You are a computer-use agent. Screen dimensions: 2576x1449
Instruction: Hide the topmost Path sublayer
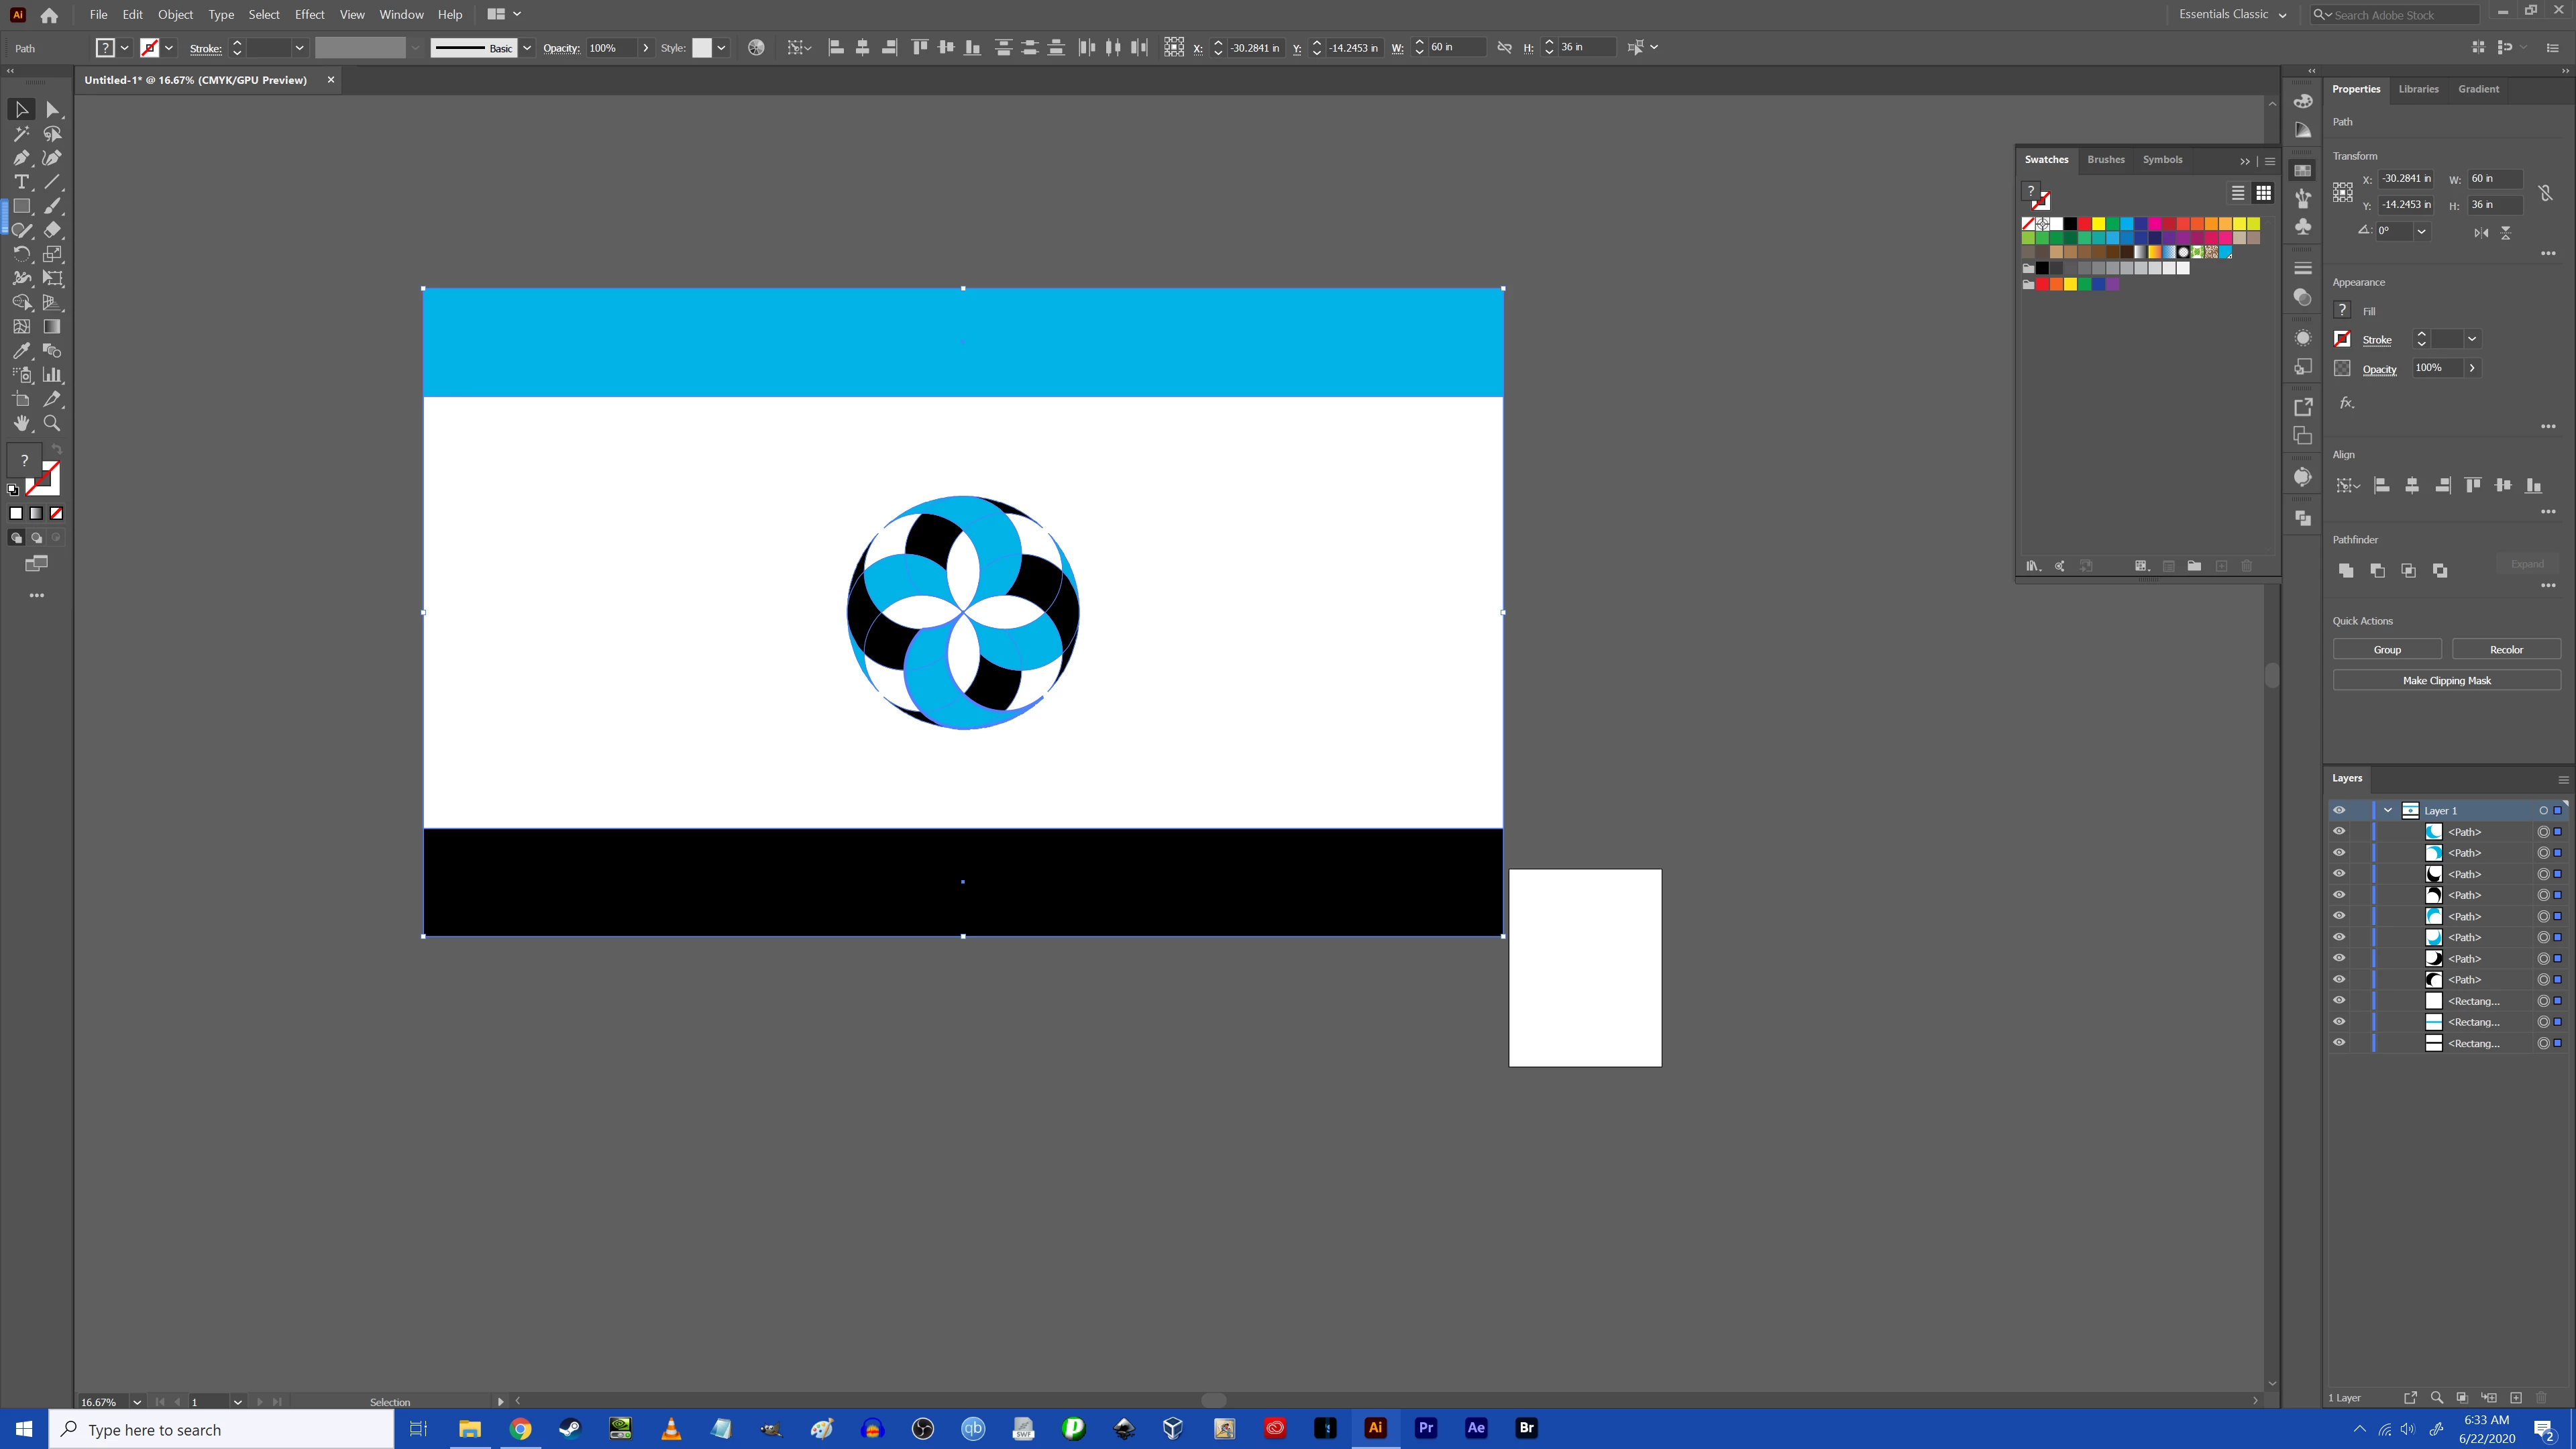coord(2339,832)
